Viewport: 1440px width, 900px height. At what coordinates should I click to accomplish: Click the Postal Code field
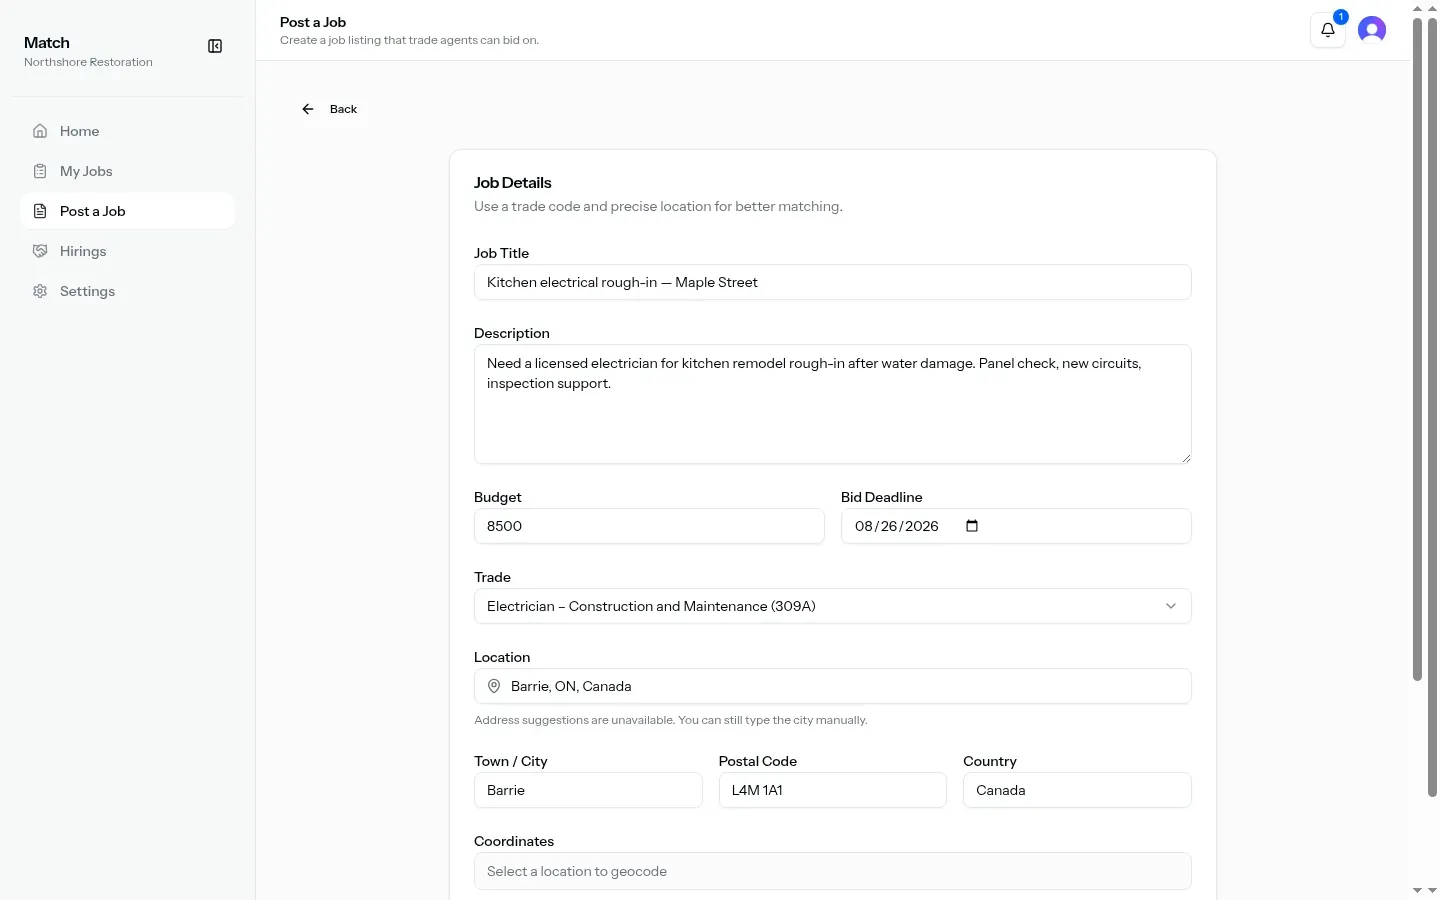833,790
